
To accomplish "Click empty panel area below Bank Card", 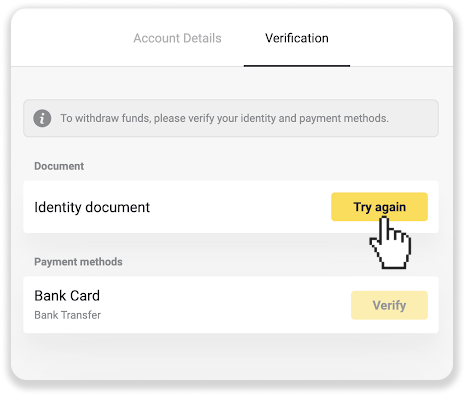I will pyautogui.click(x=231, y=356).
